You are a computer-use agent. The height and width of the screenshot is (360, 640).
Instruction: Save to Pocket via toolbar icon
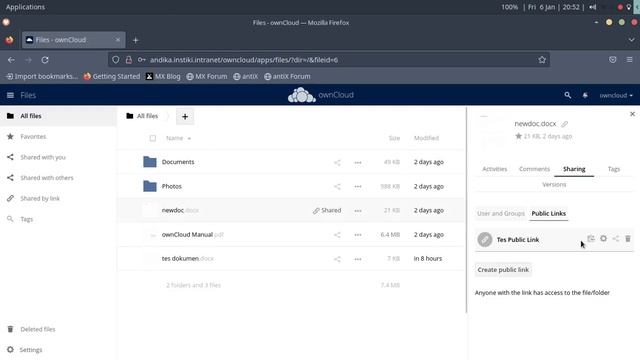pos(612,60)
